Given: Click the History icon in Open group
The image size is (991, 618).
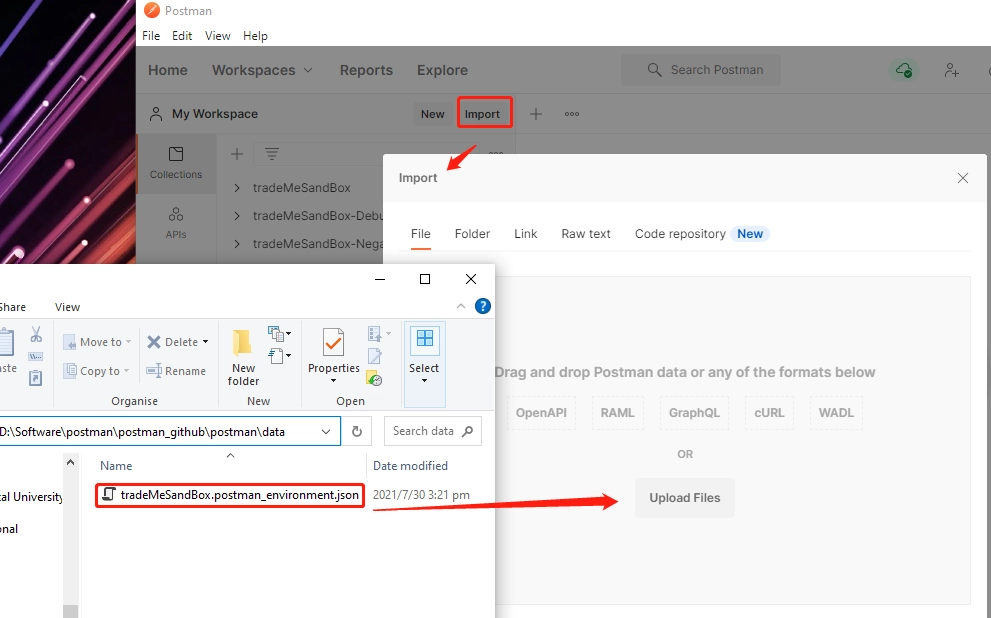Looking at the screenshot, I should (x=374, y=379).
